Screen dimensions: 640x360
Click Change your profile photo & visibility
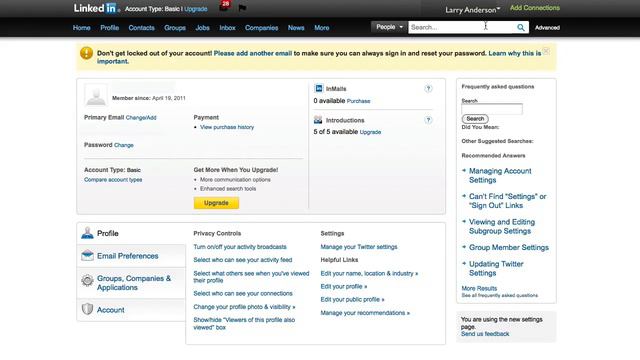tap(244, 307)
